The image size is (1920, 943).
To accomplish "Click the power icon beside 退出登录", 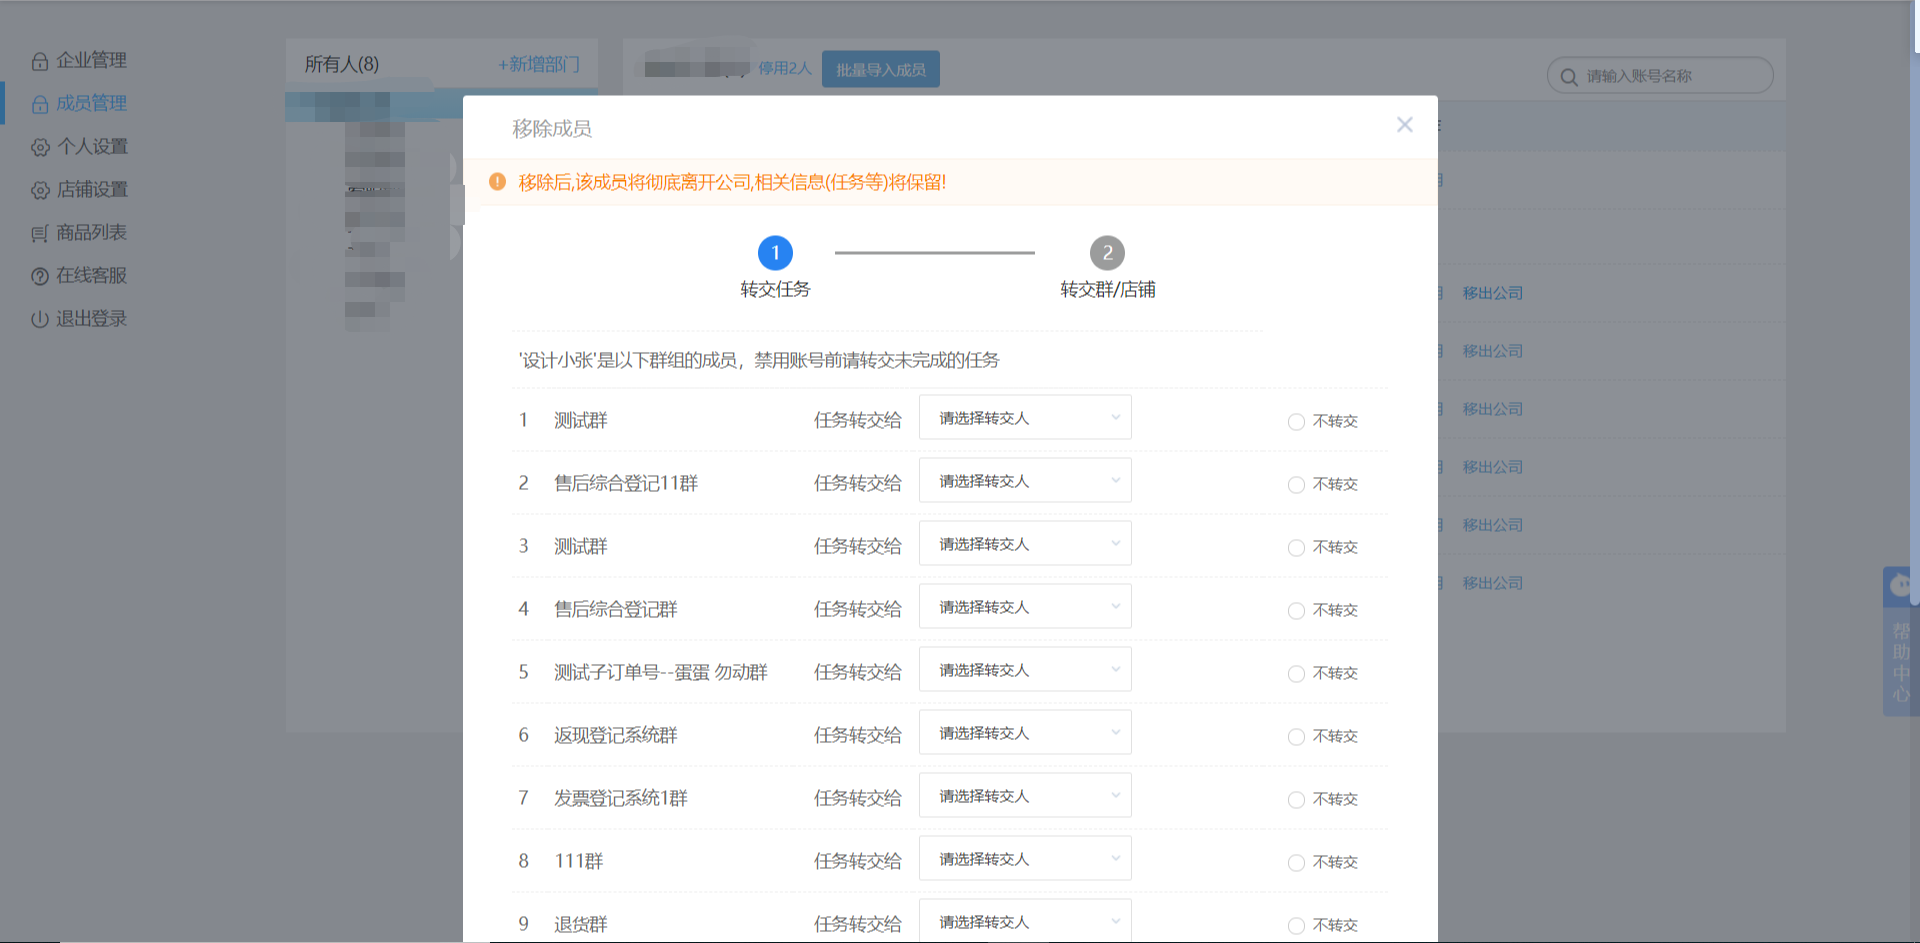I will click(40, 320).
